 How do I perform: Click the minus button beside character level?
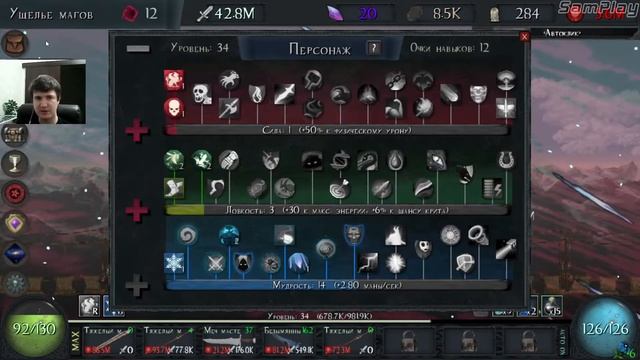click(x=138, y=49)
